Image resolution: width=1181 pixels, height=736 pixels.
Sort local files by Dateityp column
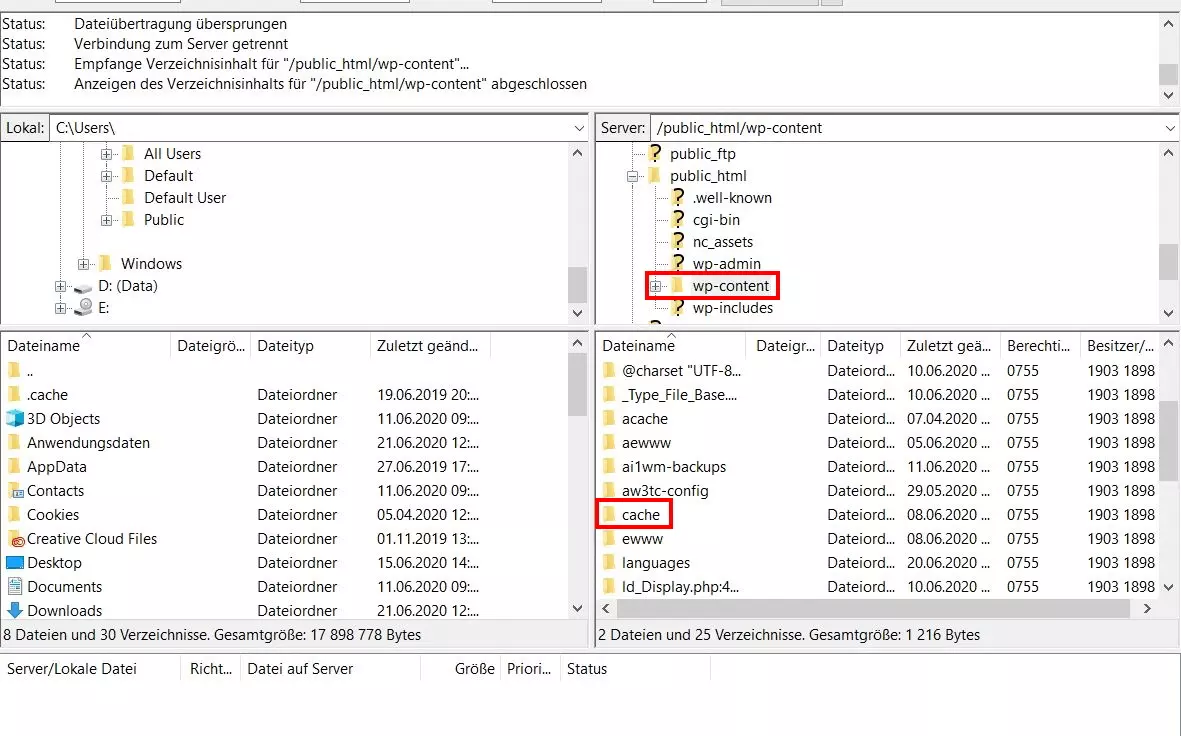pyautogui.click(x=310, y=346)
